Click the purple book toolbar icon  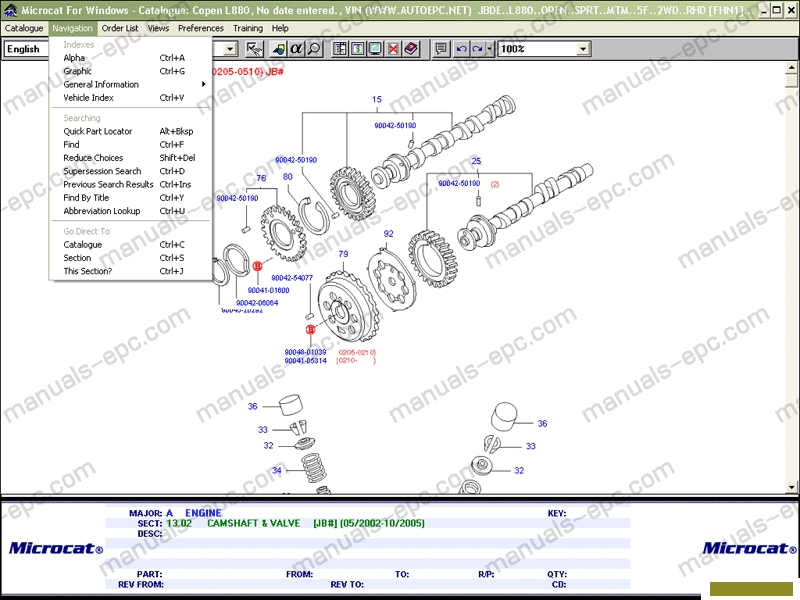point(411,49)
